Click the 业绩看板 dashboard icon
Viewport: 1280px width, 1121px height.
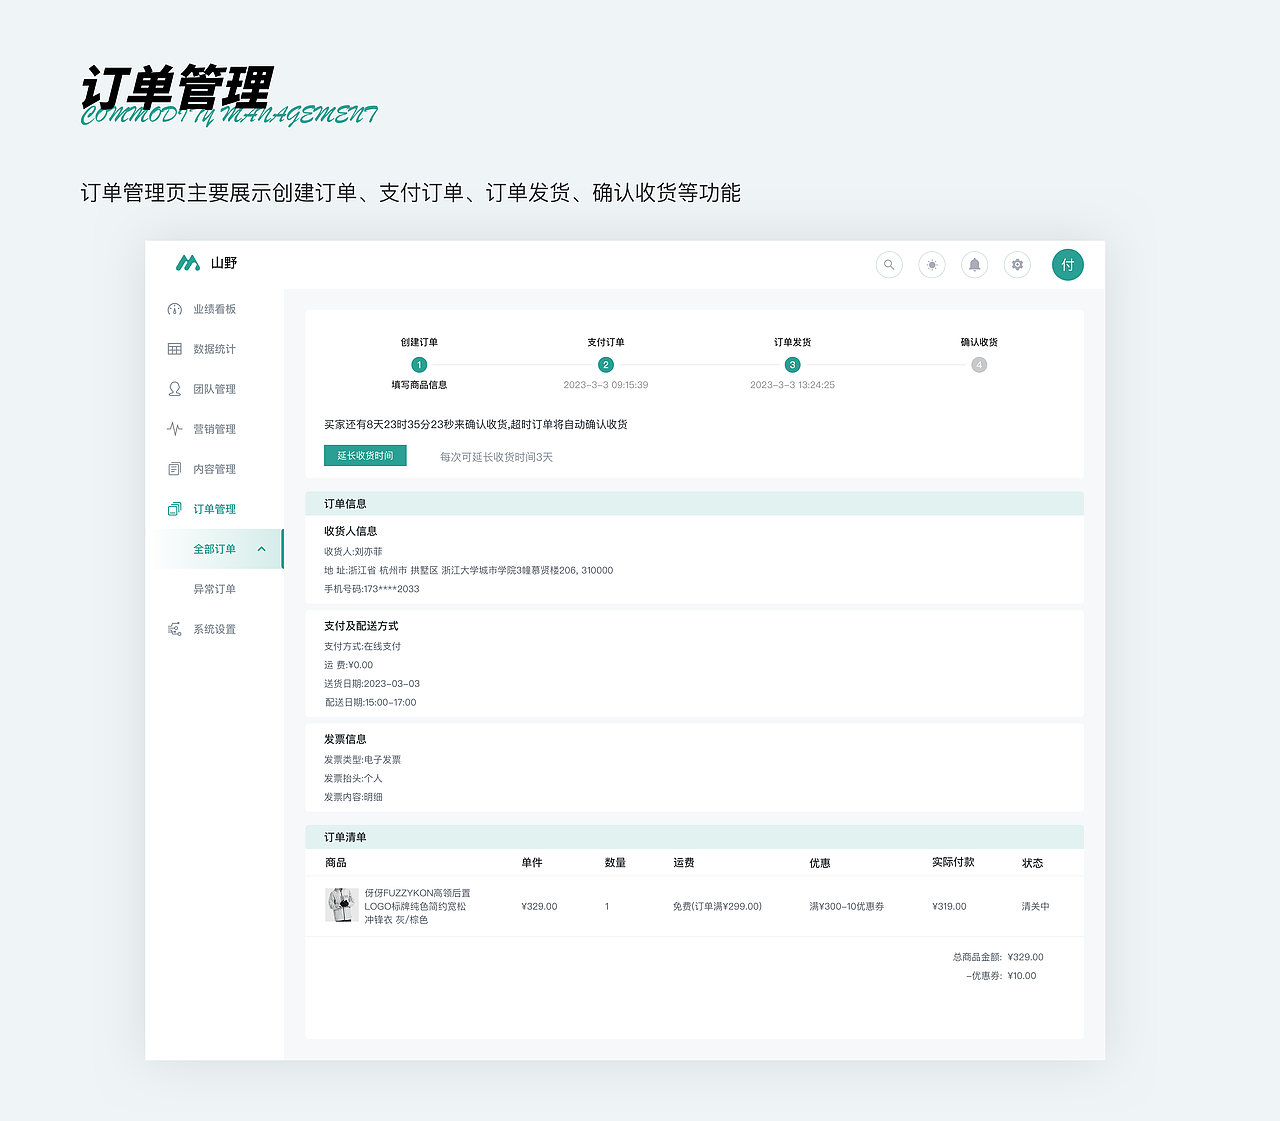click(x=175, y=309)
